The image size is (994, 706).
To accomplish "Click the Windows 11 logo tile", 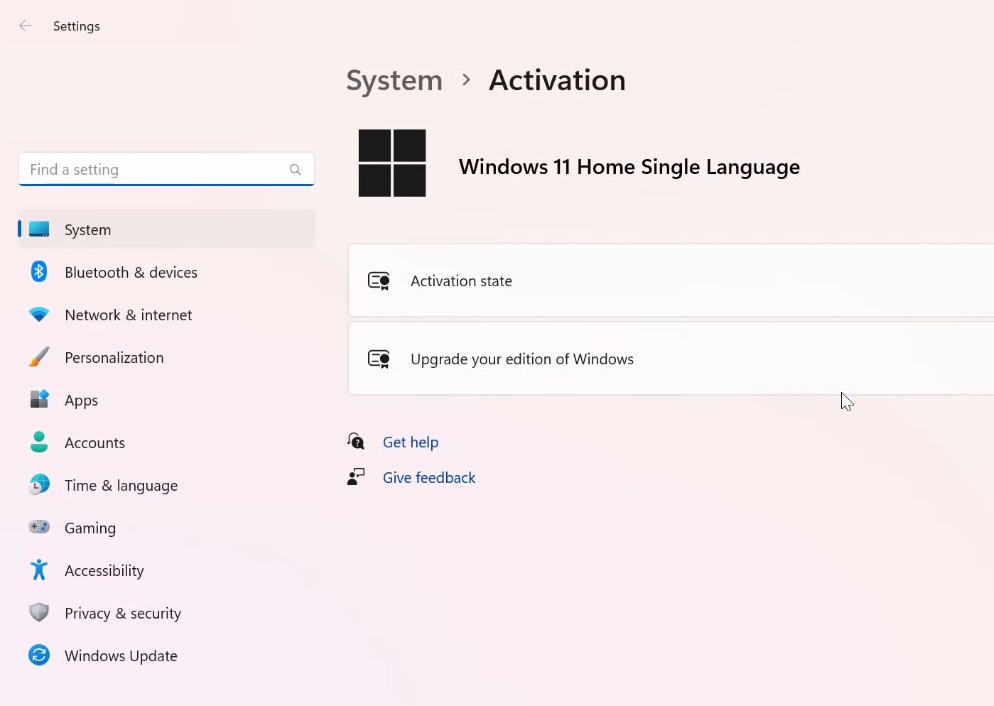I will [391, 162].
